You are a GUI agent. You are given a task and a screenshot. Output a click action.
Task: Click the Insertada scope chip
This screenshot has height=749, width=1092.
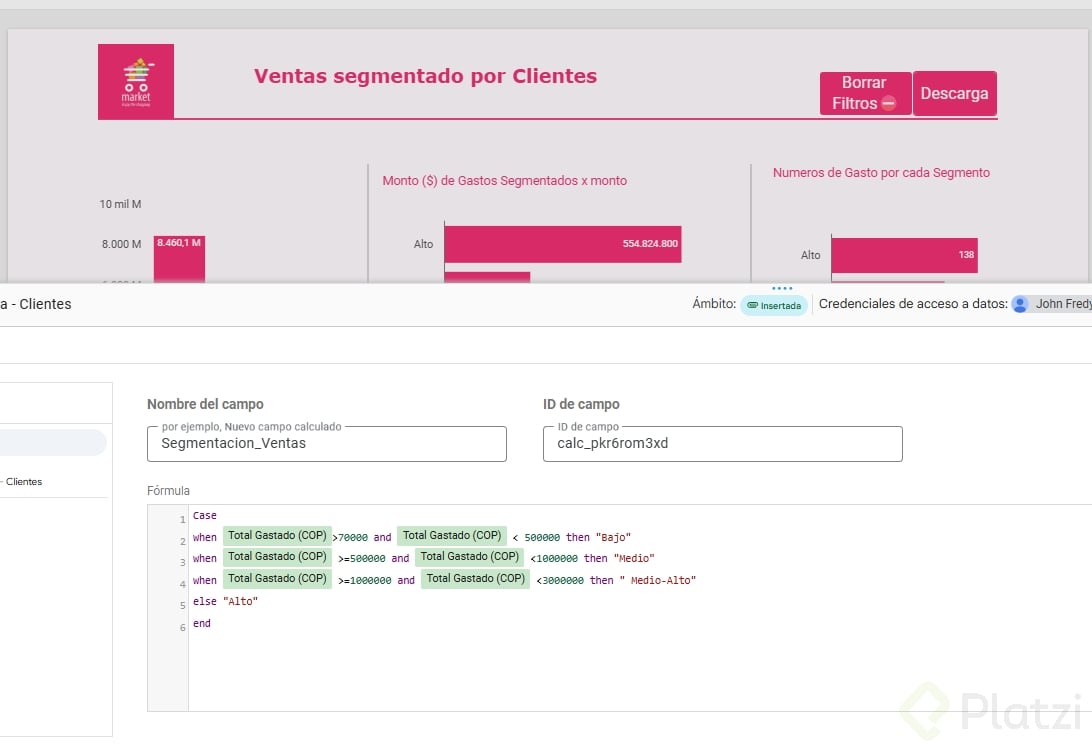pyautogui.click(x=774, y=305)
